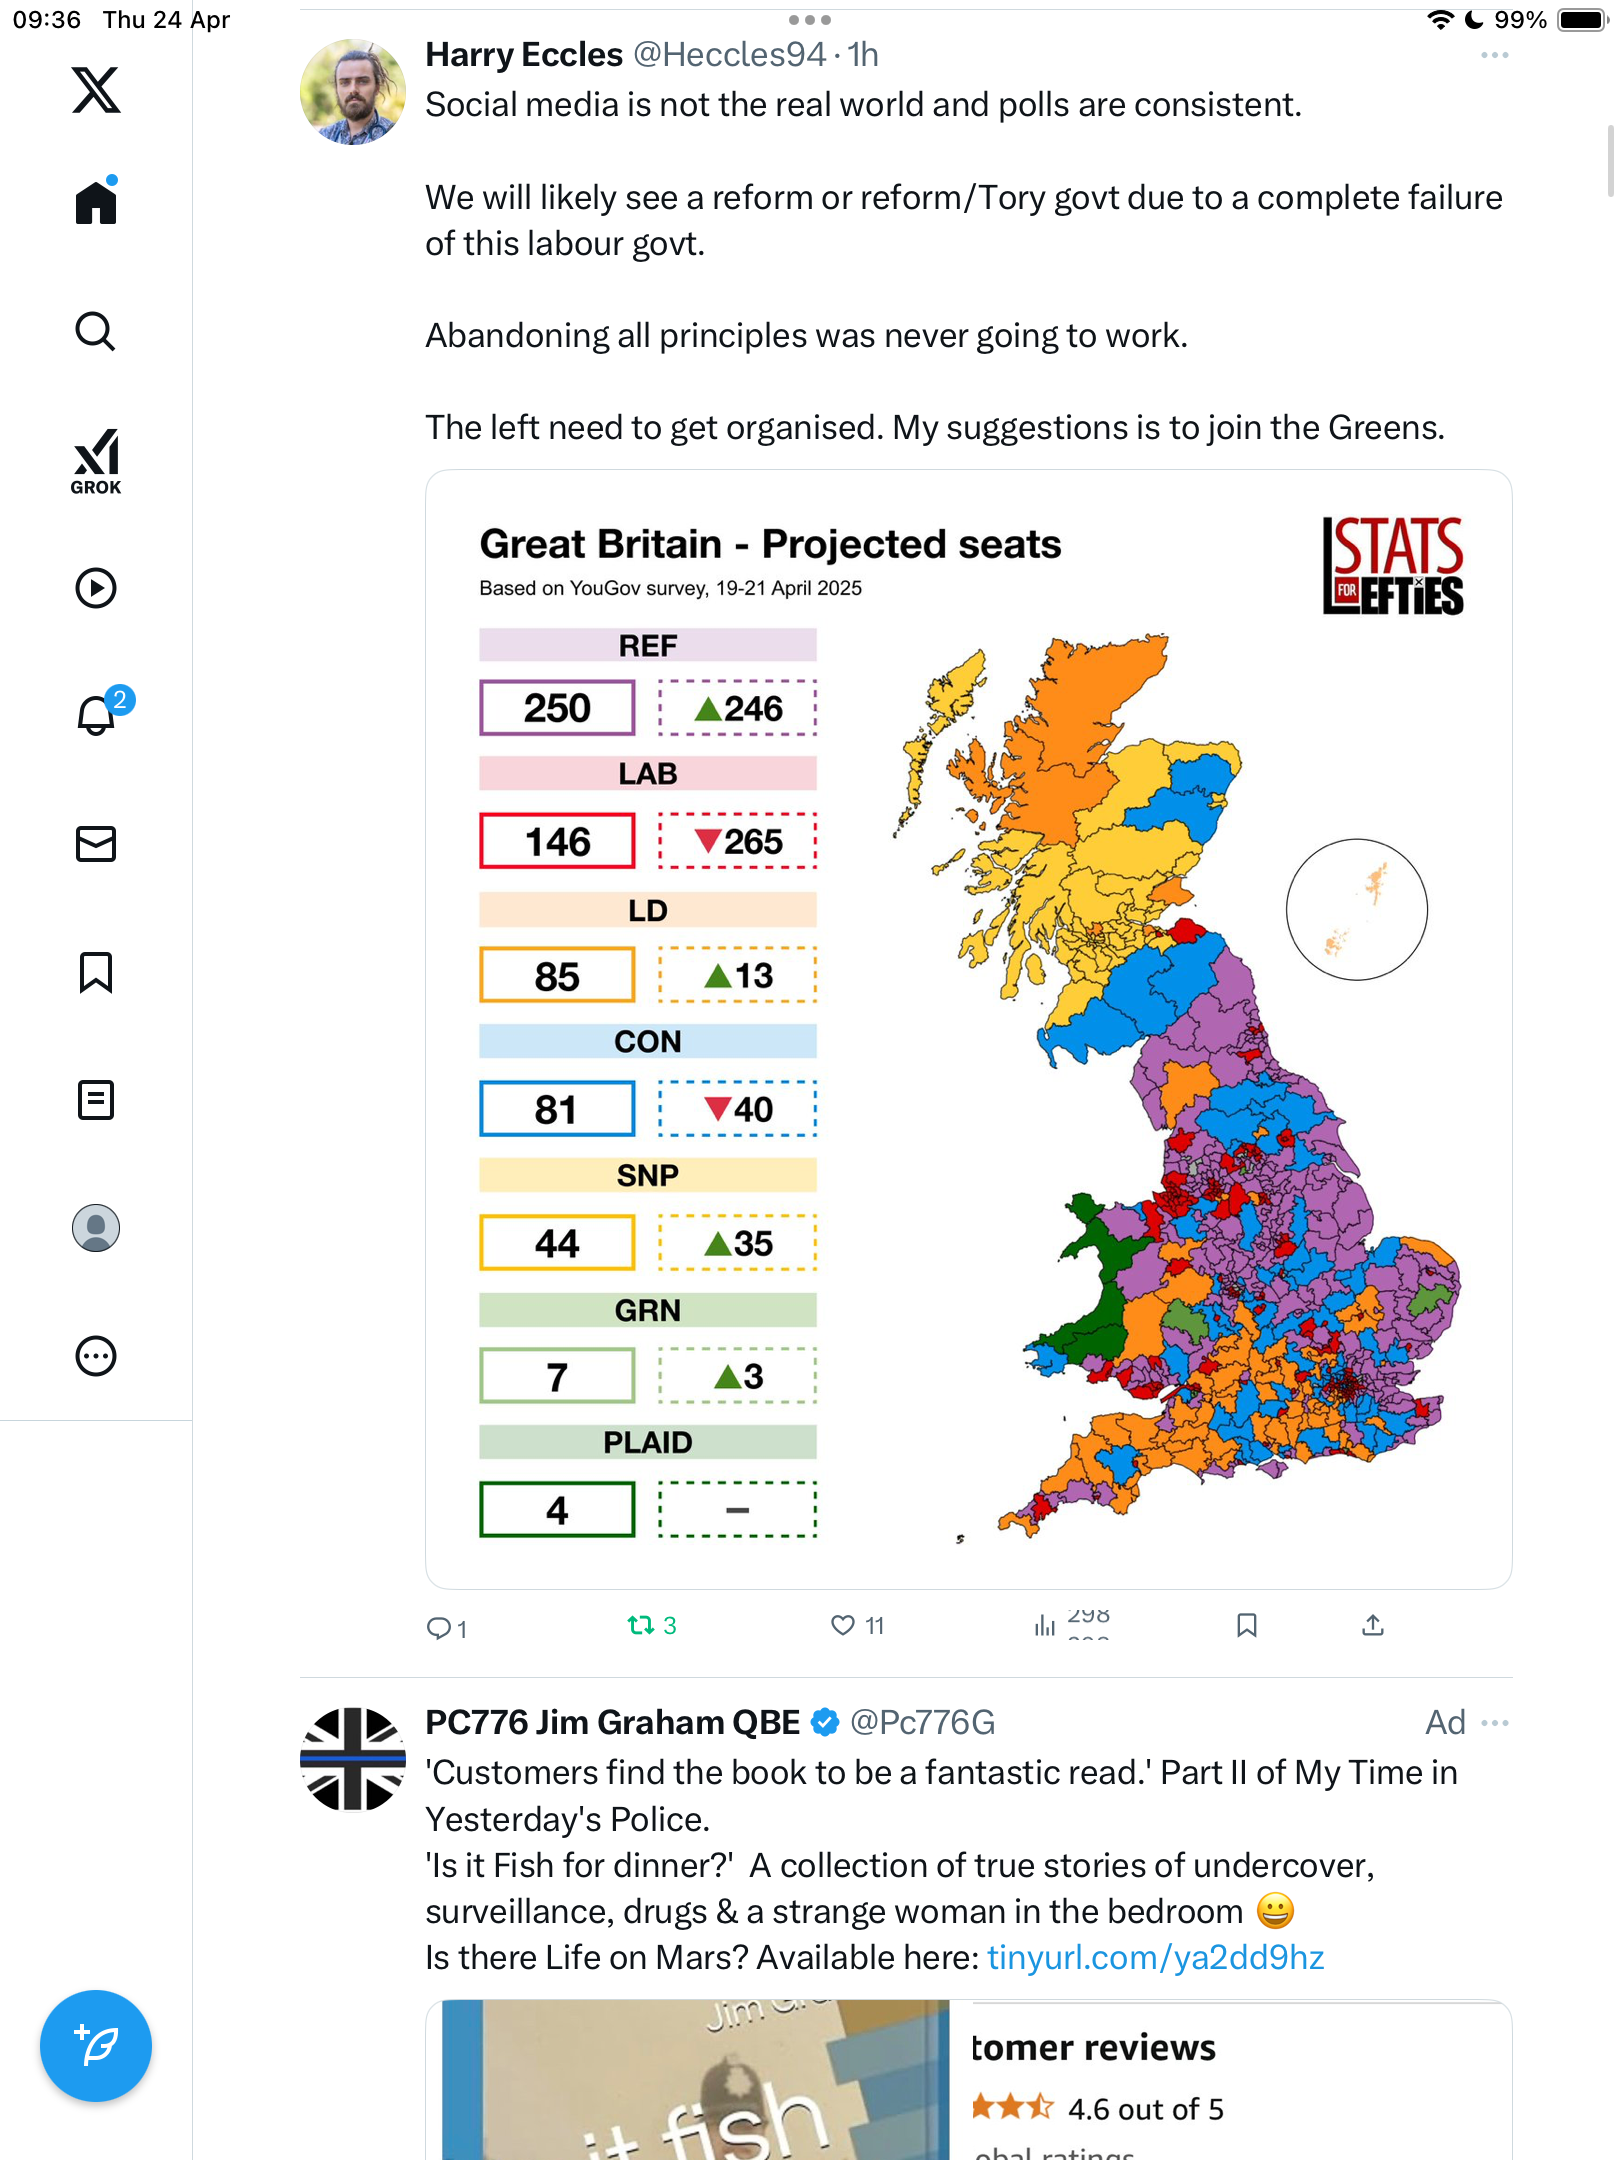Open options menu on Harry Eccles' post

(x=1494, y=55)
